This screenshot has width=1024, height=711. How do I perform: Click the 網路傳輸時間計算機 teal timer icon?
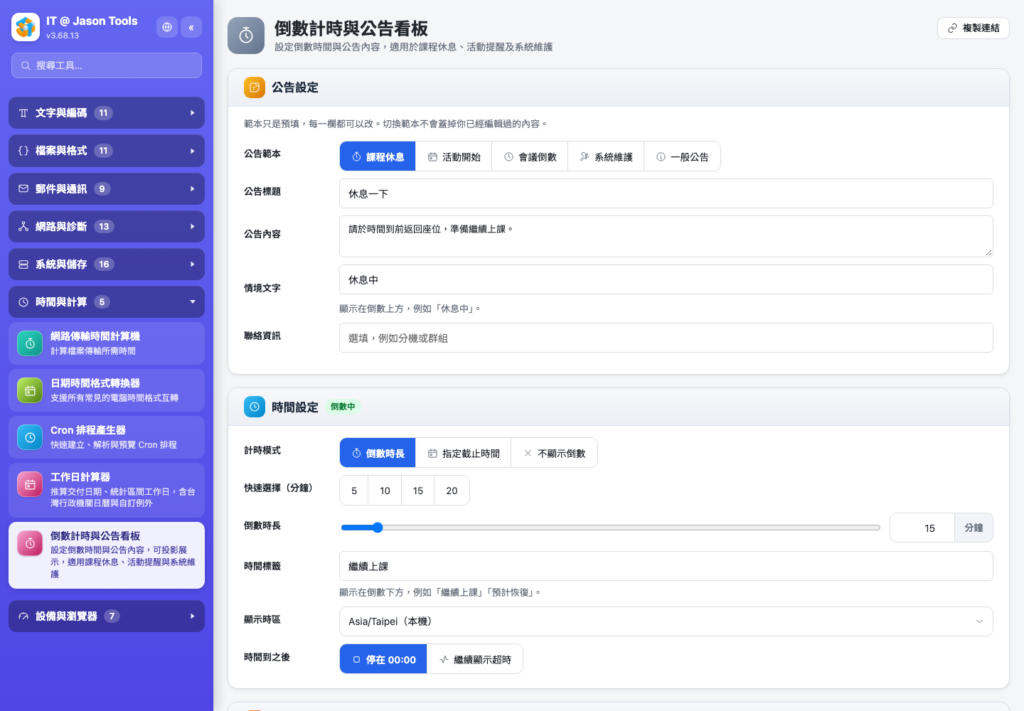tap(30, 343)
